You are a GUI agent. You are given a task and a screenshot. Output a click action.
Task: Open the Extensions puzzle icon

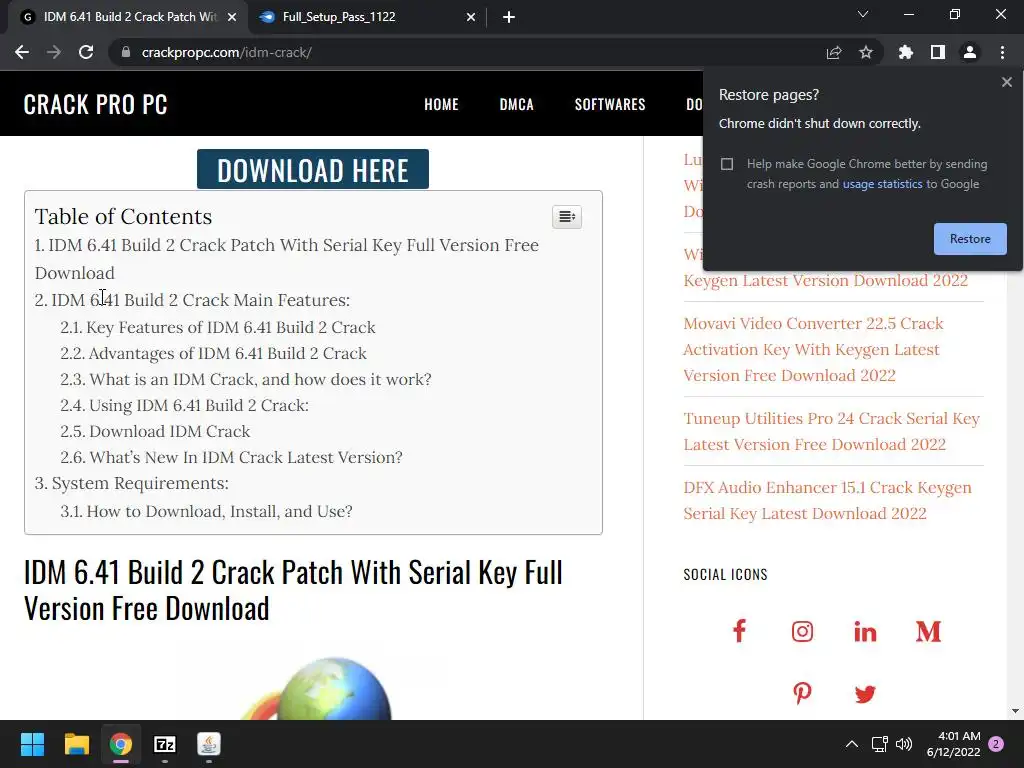point(906,52)
